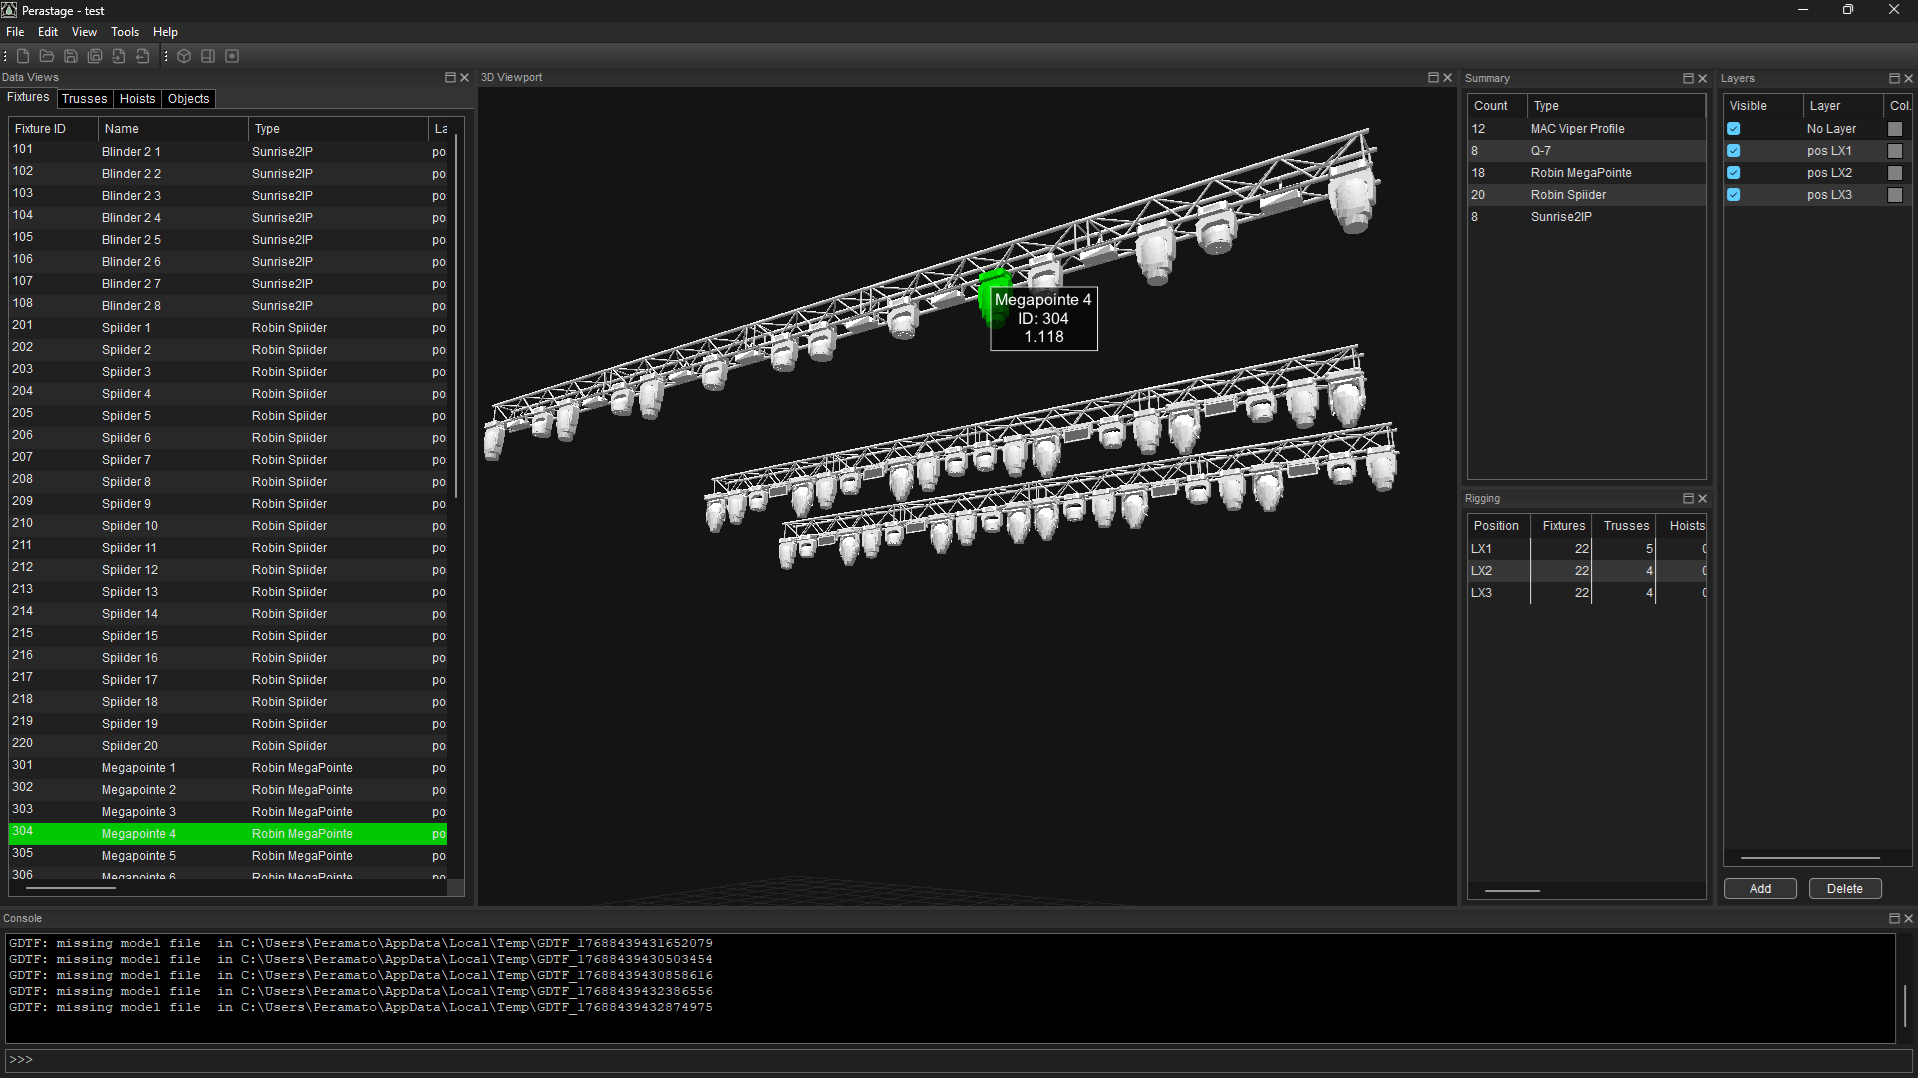
Task: Open the Tools menu
Action: (x=124, y=31)
